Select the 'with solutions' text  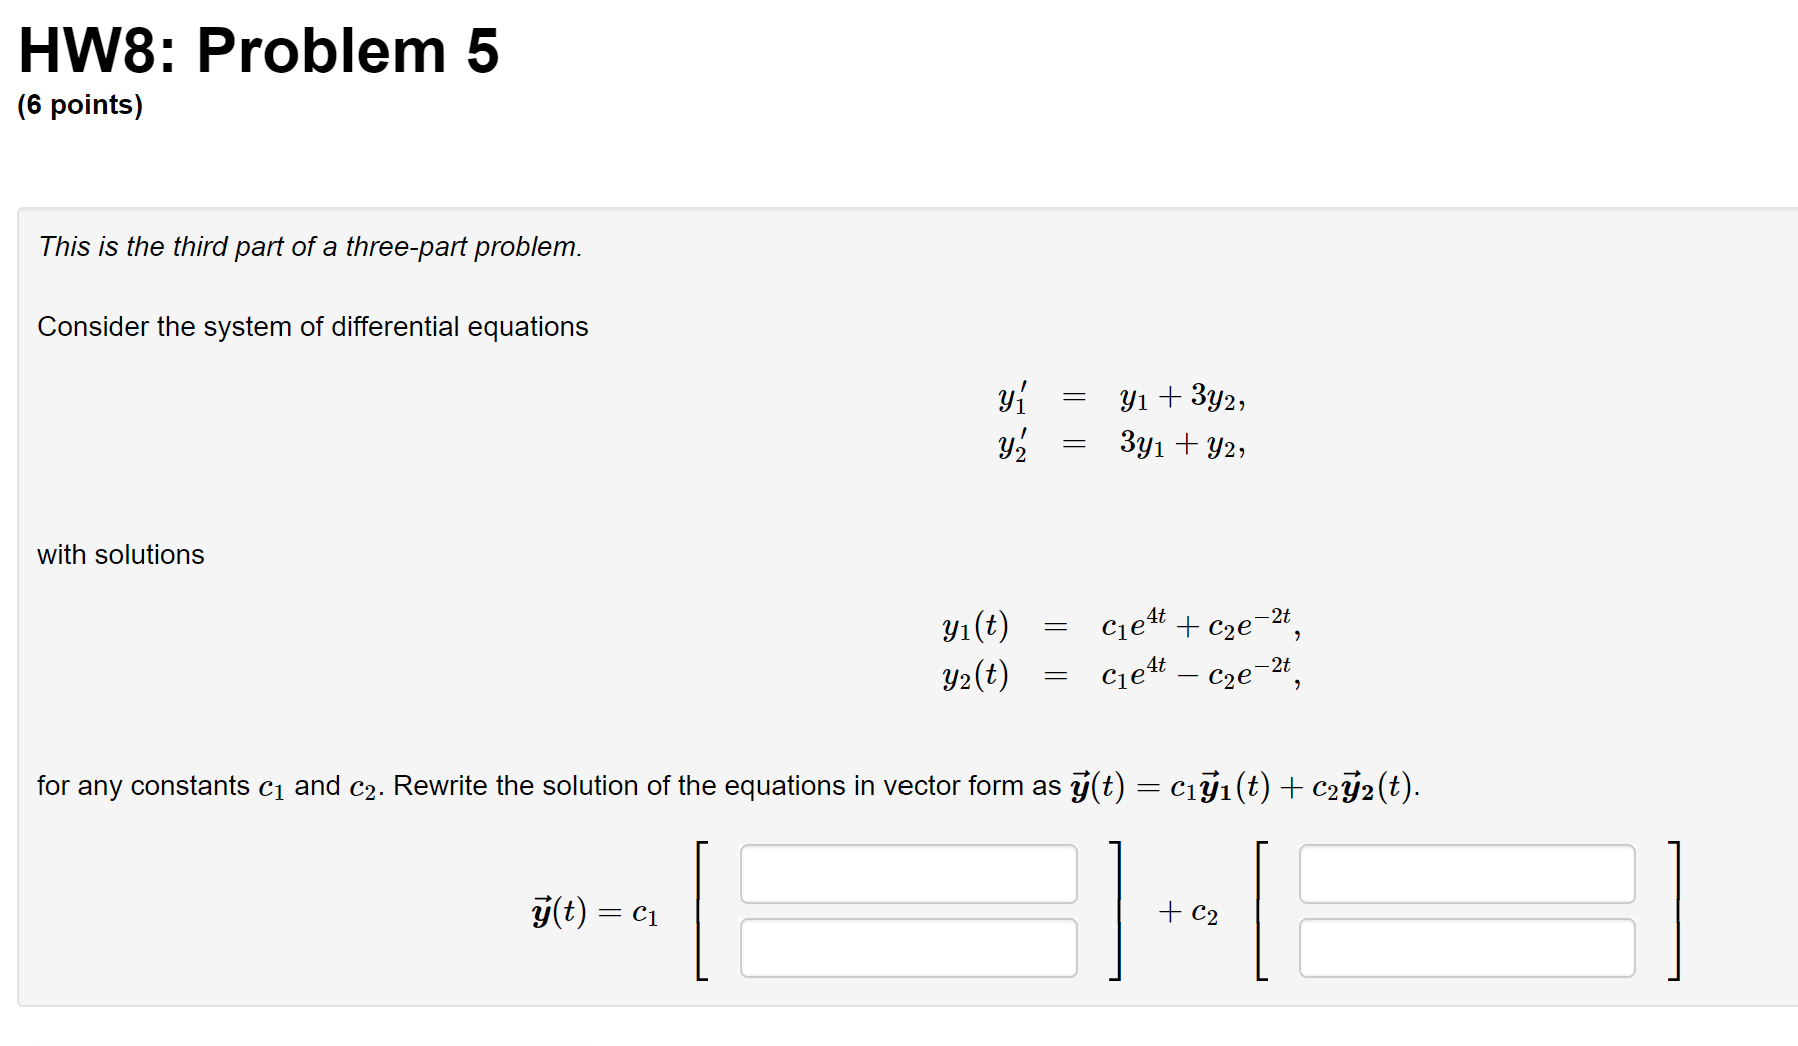click(119, 554)
